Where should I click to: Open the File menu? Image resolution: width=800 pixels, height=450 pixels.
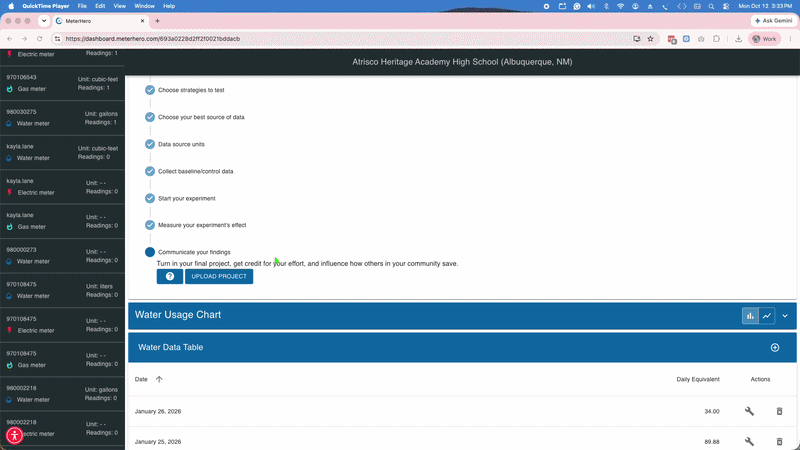tap(82, 6)
